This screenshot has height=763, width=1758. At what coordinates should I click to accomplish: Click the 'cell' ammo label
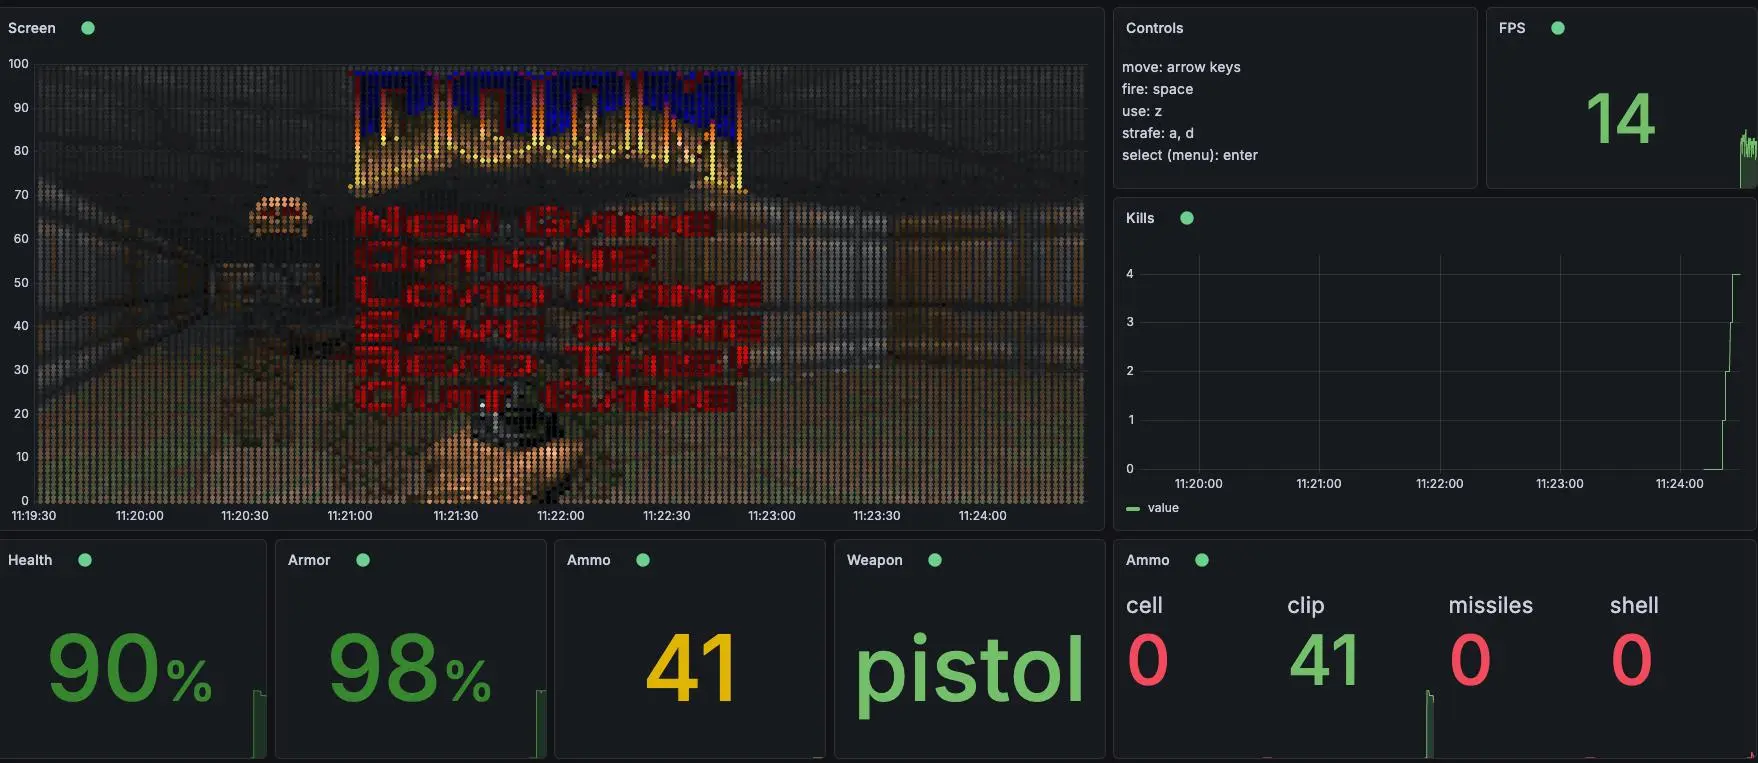[x=1144, y=605]
